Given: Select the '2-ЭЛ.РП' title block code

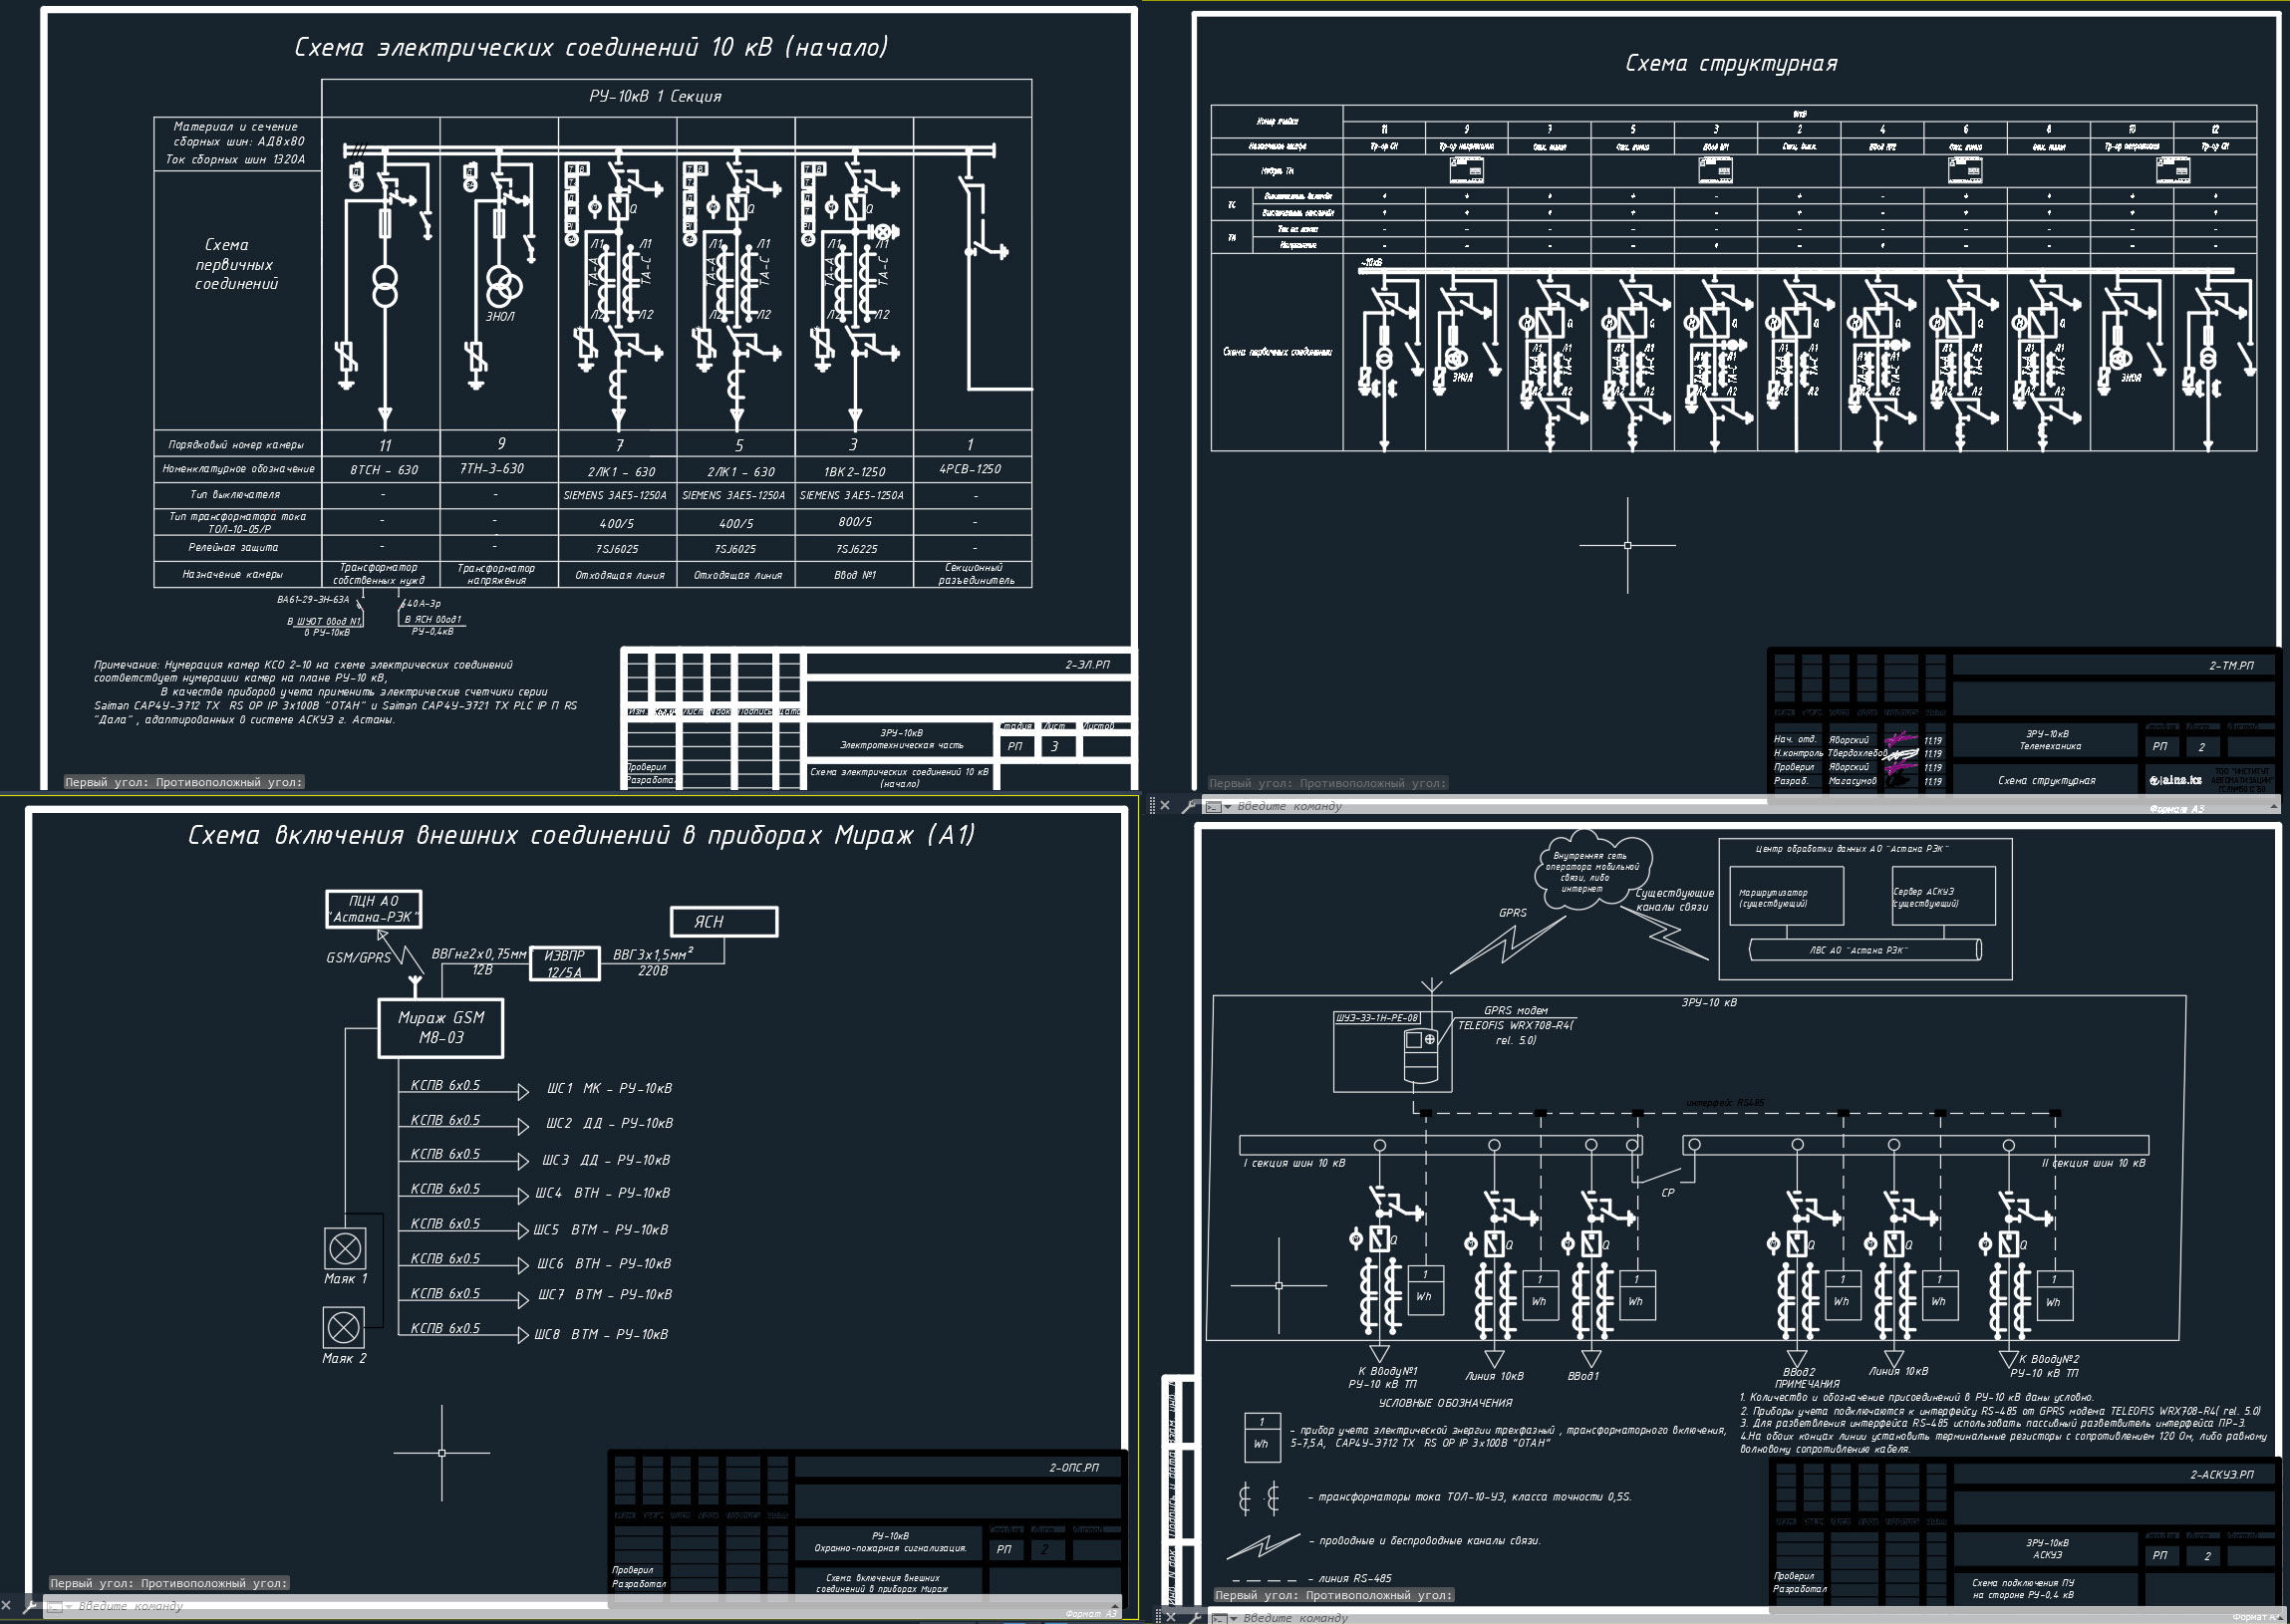Looking at the screenshot, I should [1087, 664].
